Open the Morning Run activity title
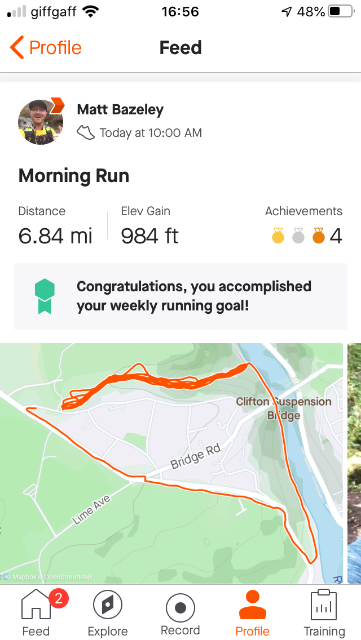The width and height of the screenshot is (361, 640). pyautogui.click(x=74, y=176)
